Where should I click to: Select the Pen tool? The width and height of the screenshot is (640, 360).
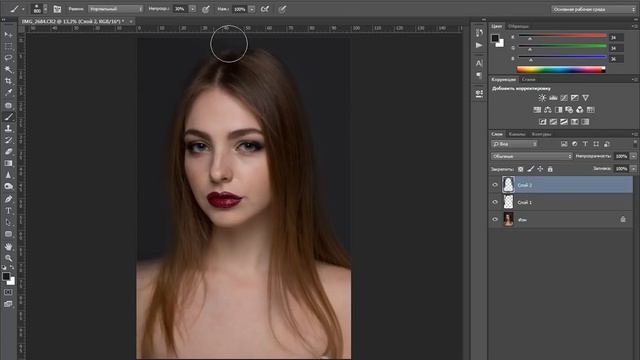8,199
